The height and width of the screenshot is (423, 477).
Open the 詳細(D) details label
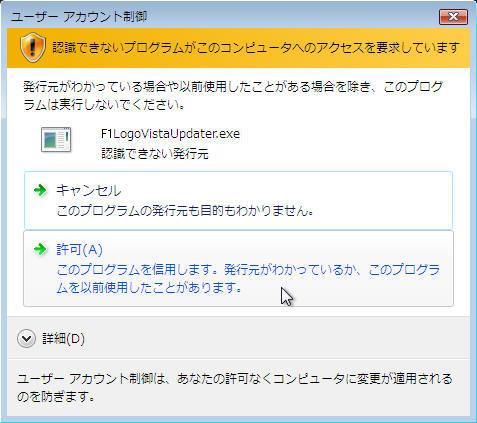click(63, 339)
